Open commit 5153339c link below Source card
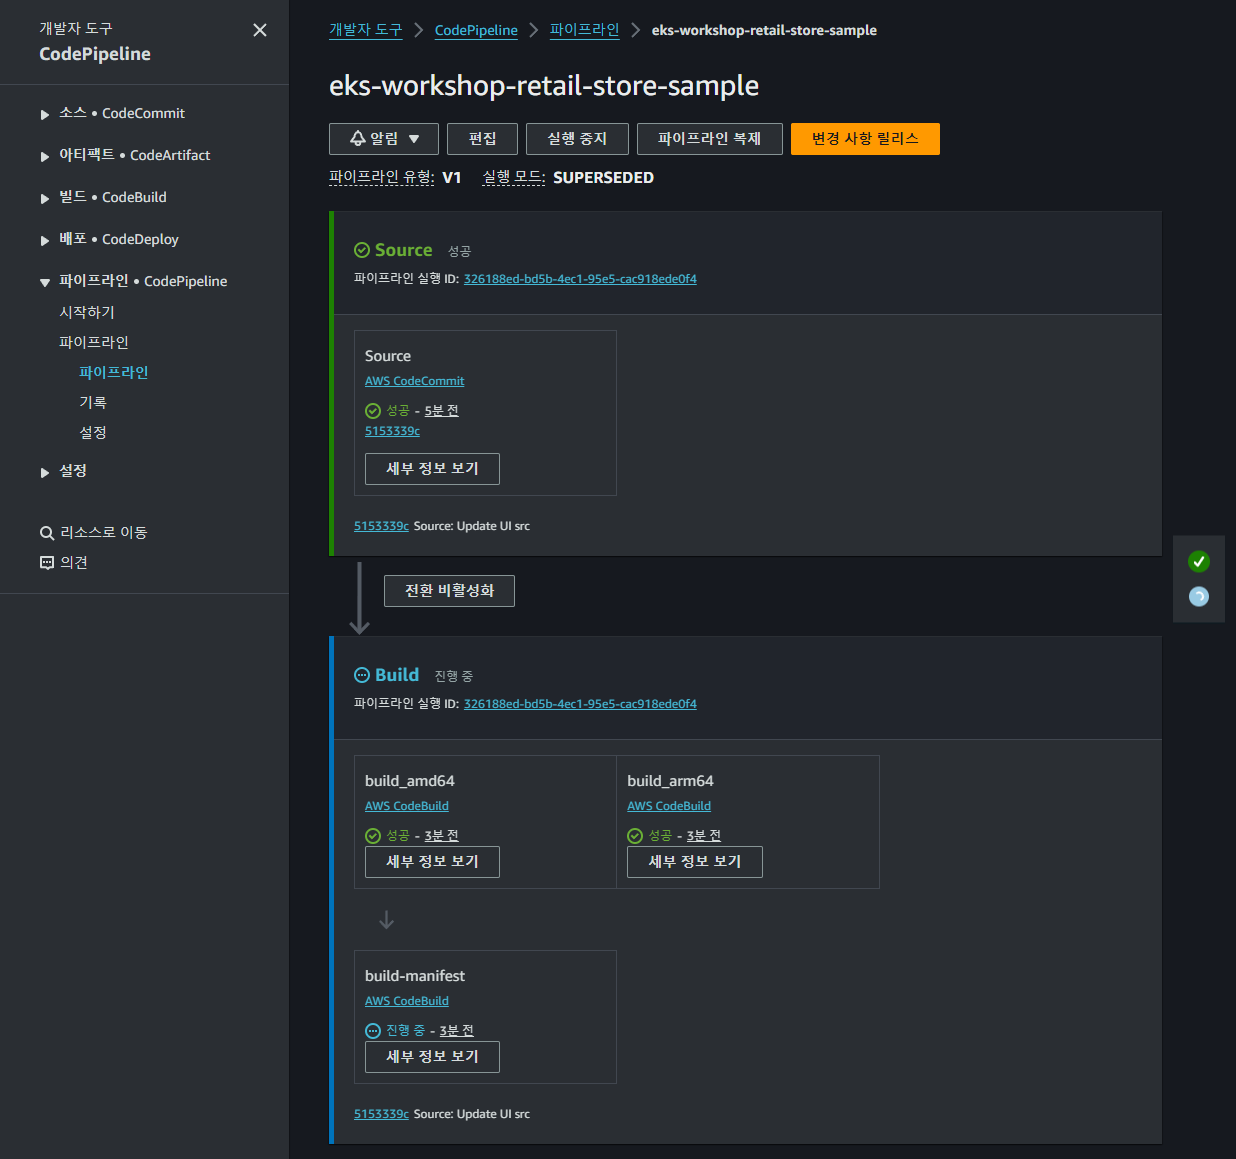1236x1159 pixels. [381, 526]
